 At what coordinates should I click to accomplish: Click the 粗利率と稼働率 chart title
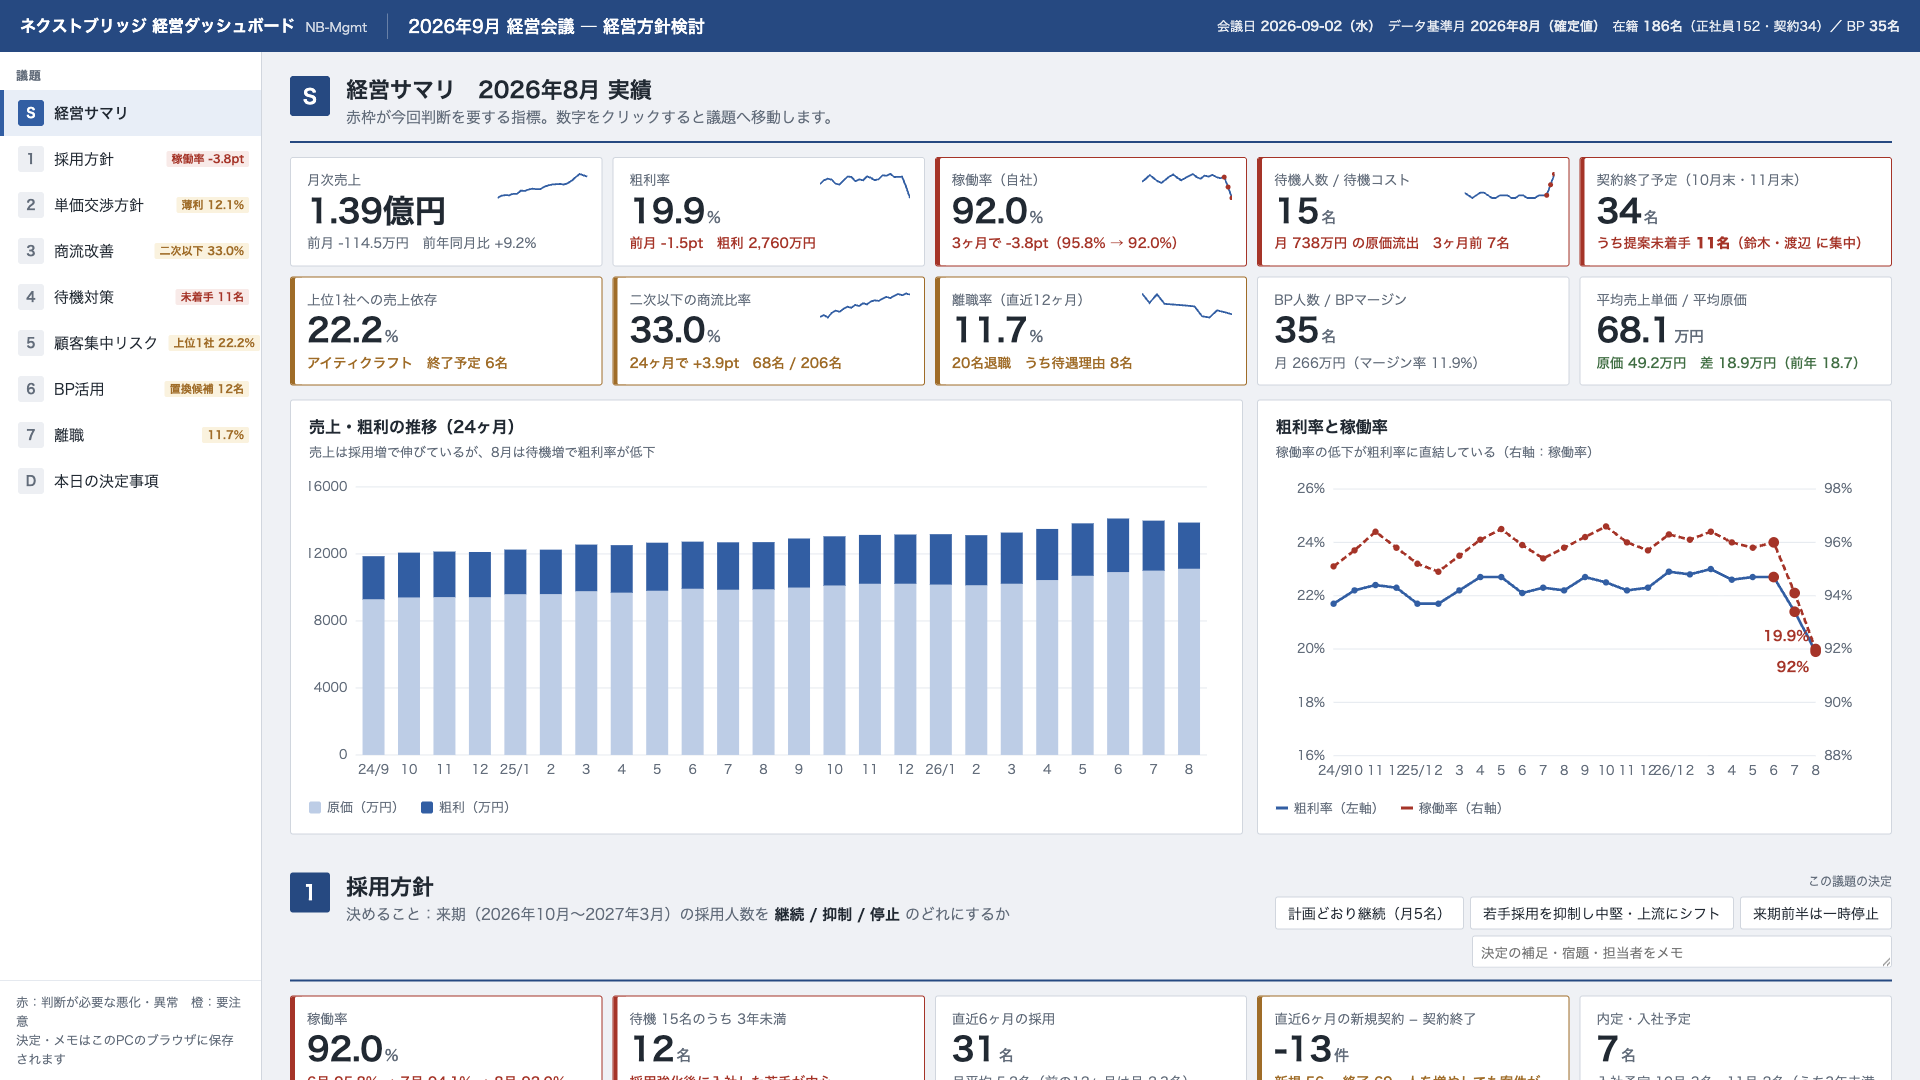click(1331, 427)
